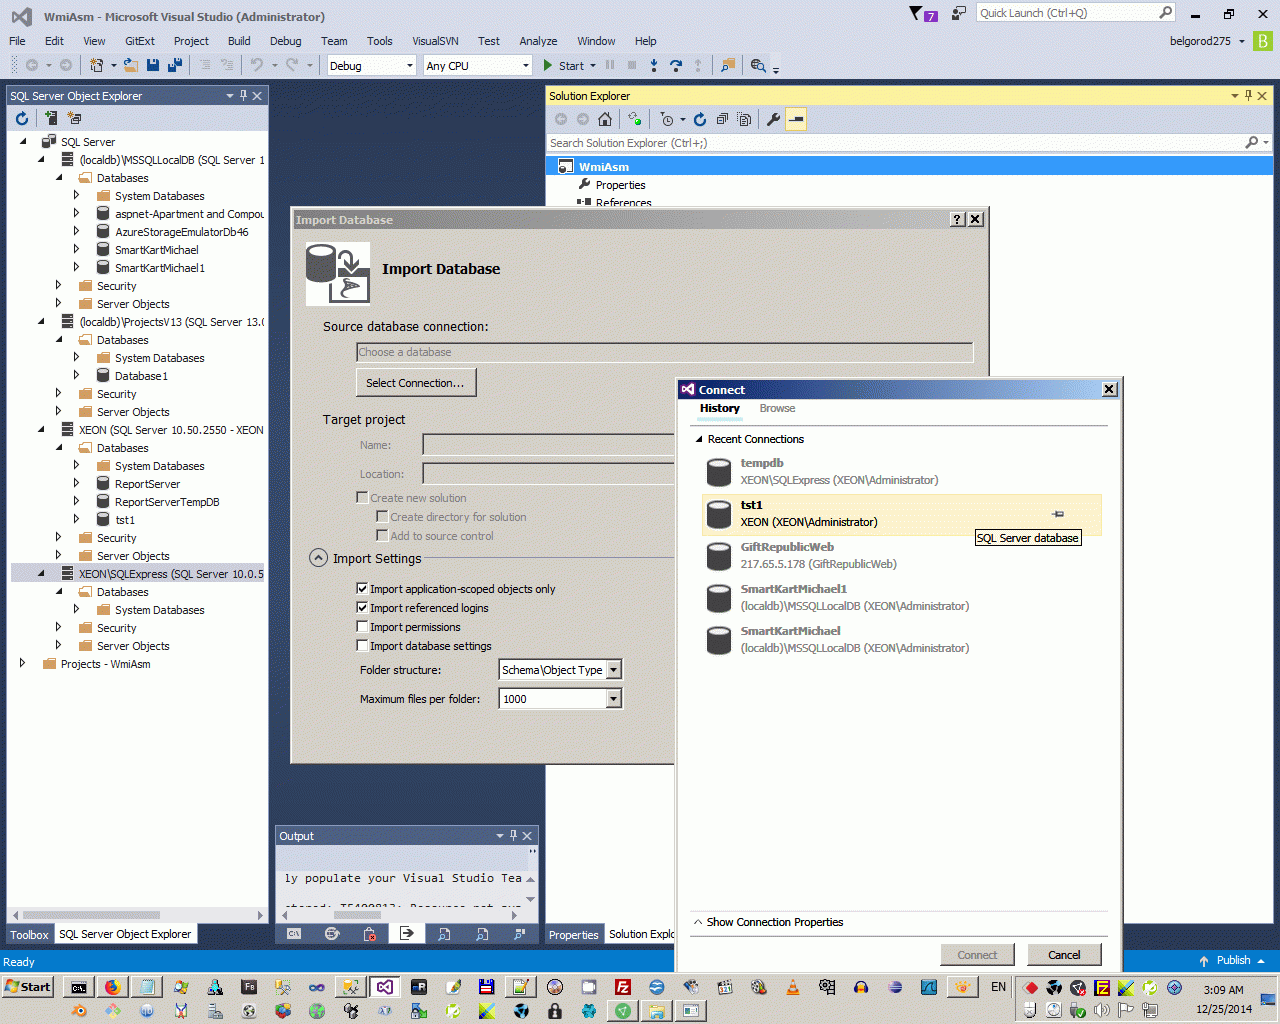Check the Add to source control checkbox

tap(382, 536)
